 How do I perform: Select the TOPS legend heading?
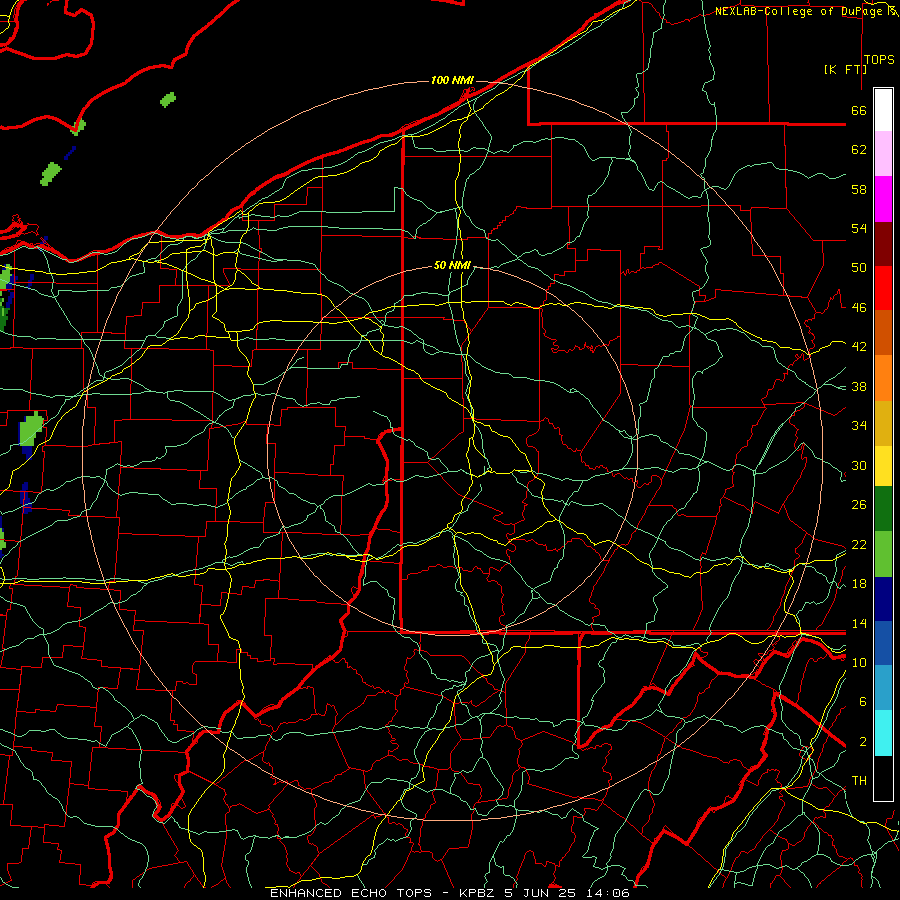pos(879,60)
